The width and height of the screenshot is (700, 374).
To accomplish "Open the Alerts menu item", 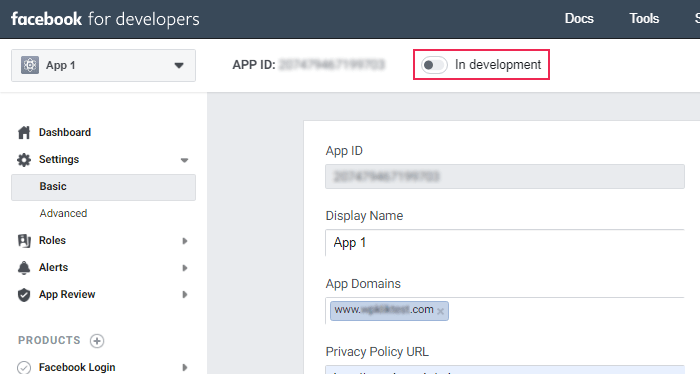I will coord(54,267).
